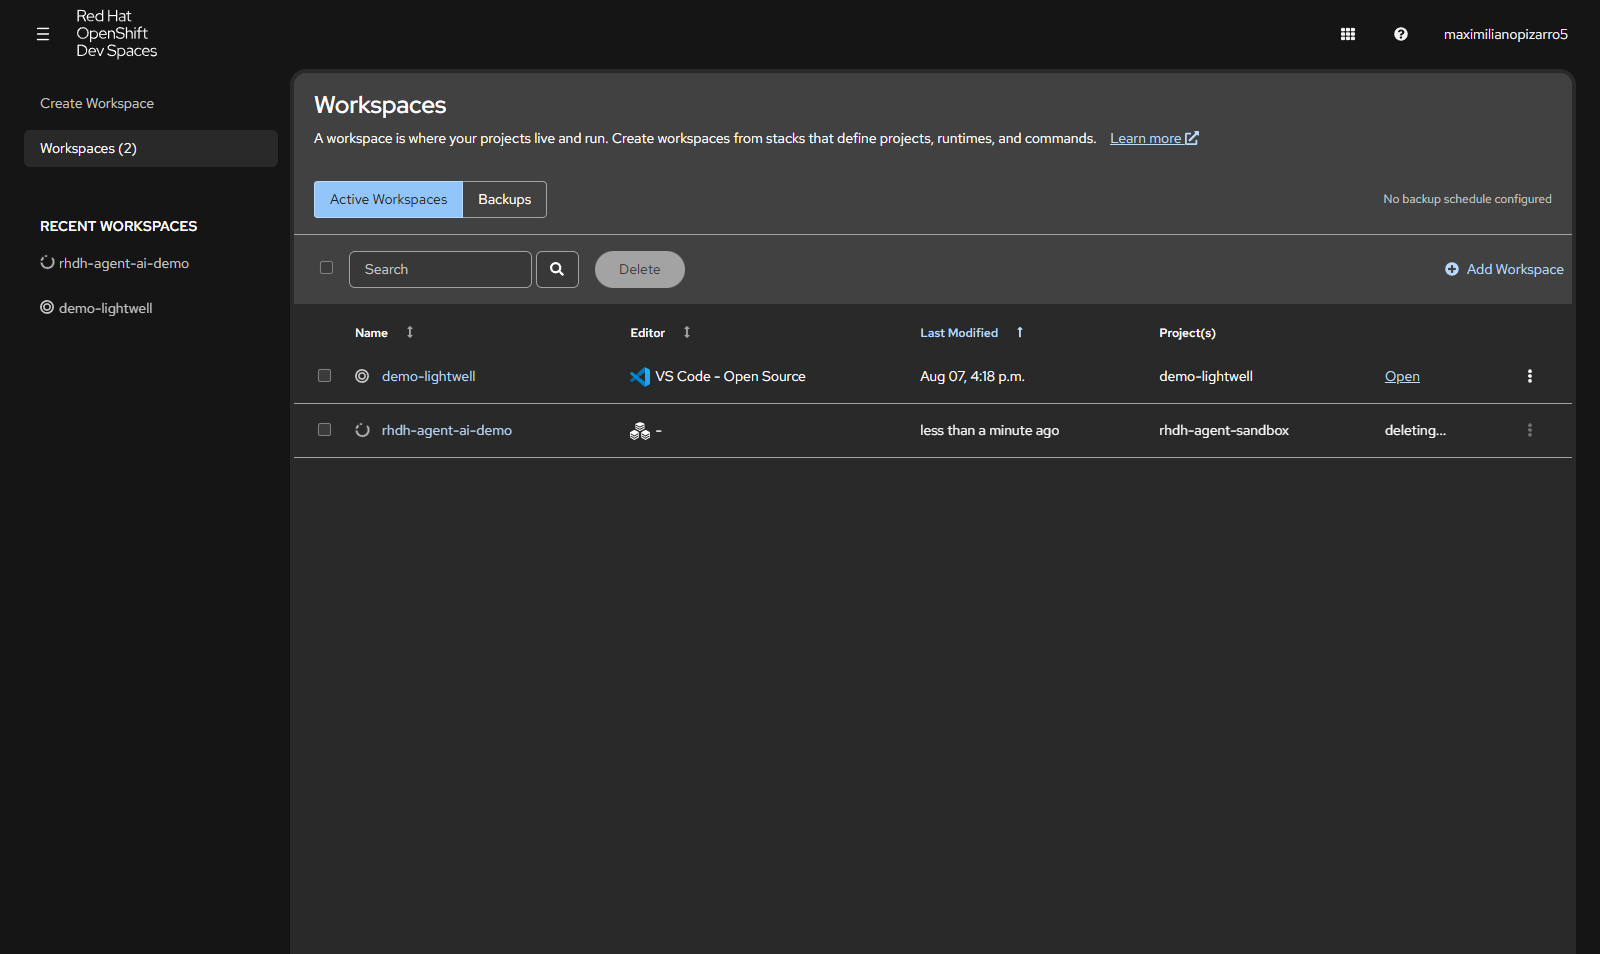Click the Editor column header
The image size is (1620, 954).
point(647,333)
